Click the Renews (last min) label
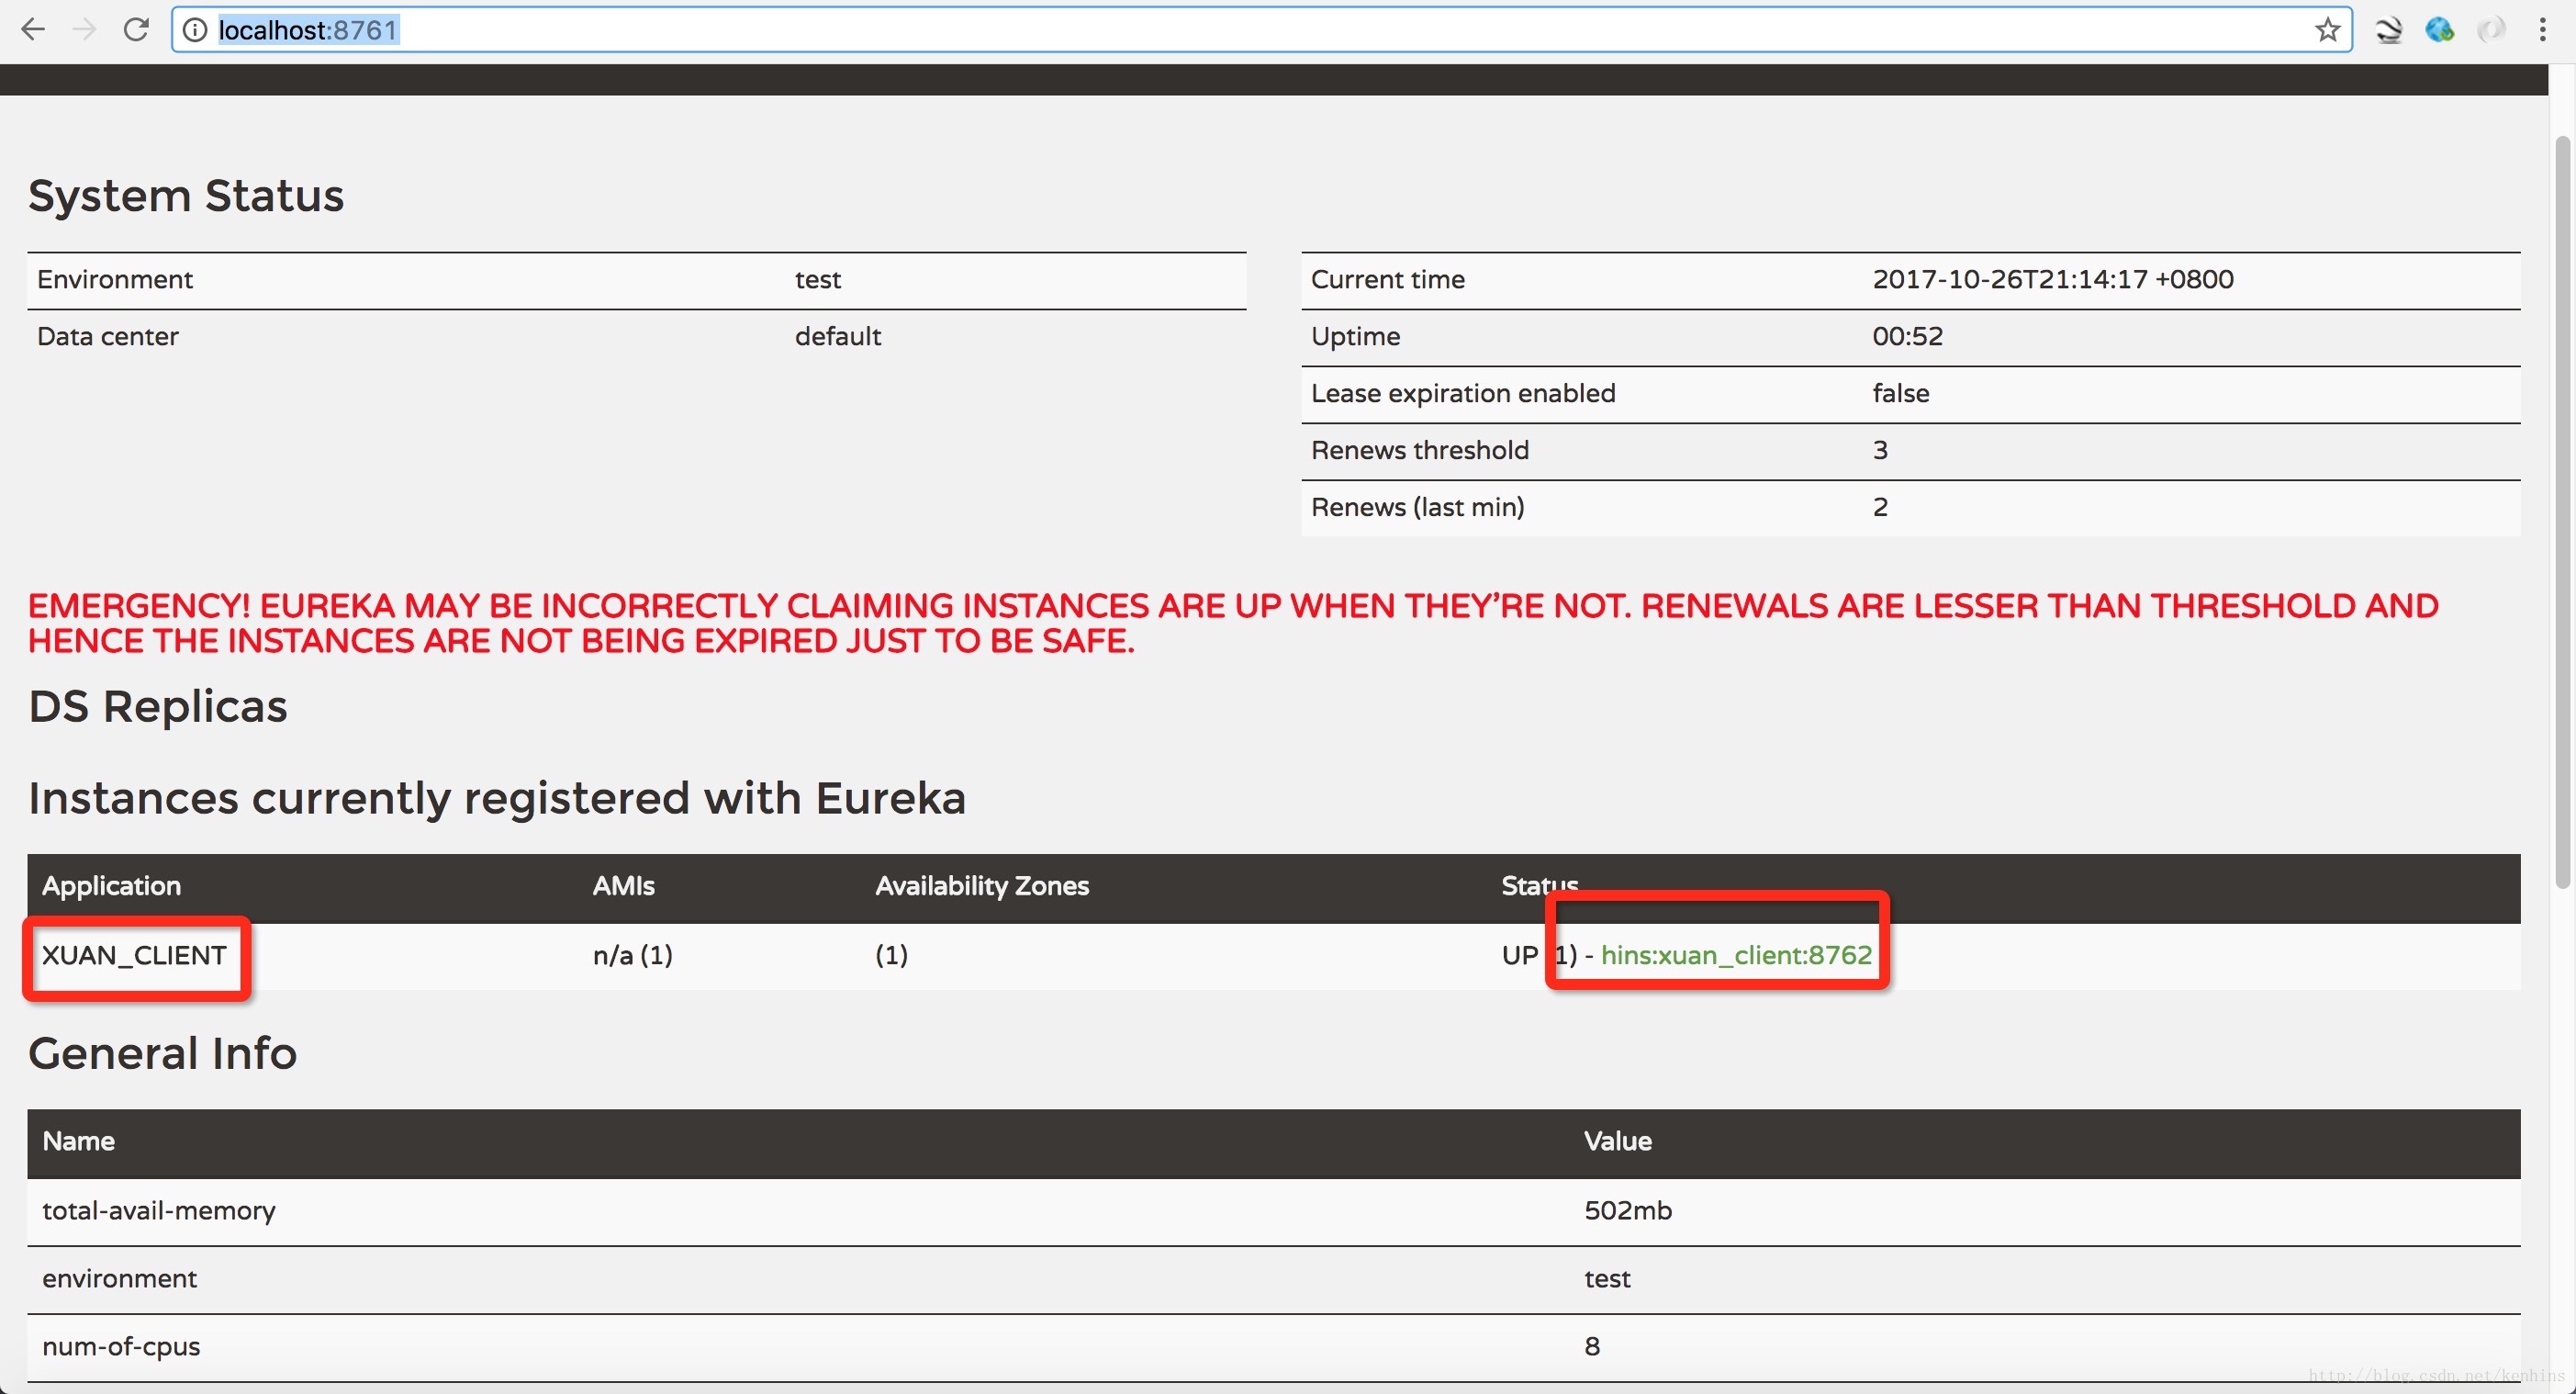This screenshot has width=2576, height=1394. pyautogui.click(x=1417, y=508)
